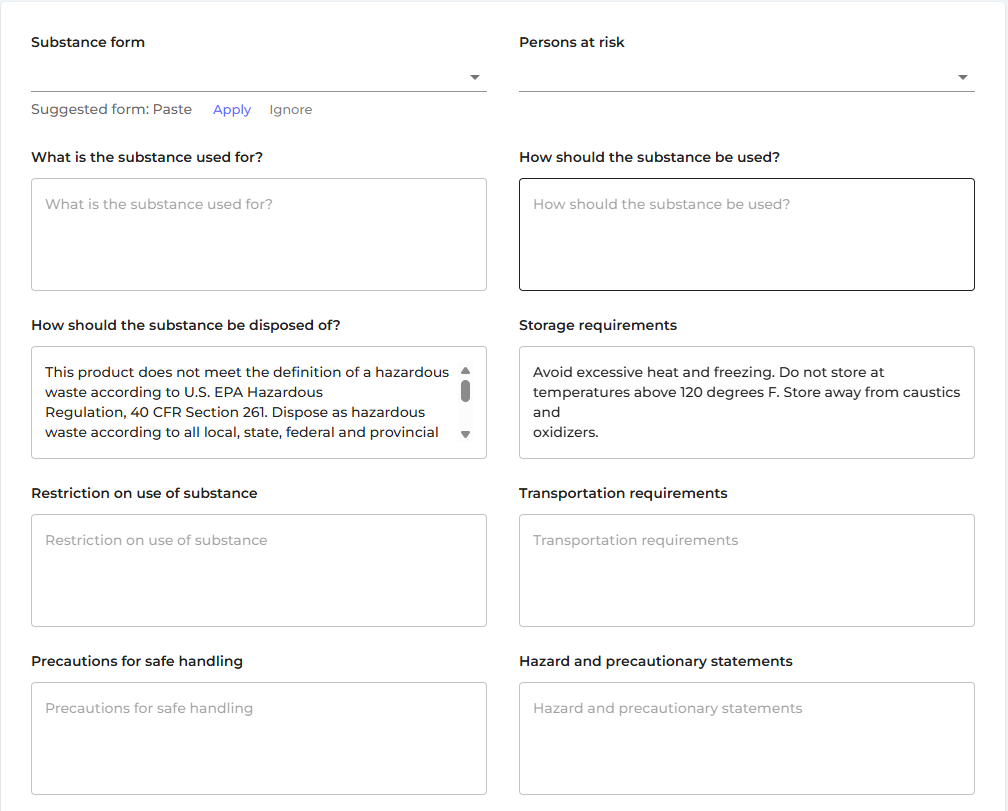Place cursor in the disposal instructions text
This screenshot has width=1008, height=811.
click(245, 402)
